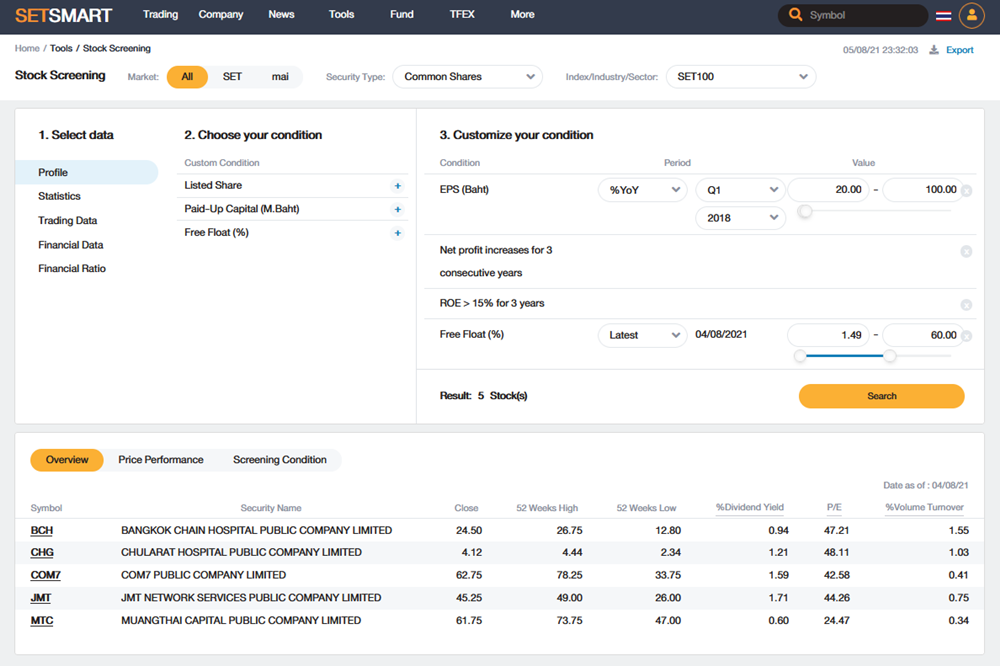The image size is (1000, 666).
Task: Open the Company menu
Action: (221, 14)
